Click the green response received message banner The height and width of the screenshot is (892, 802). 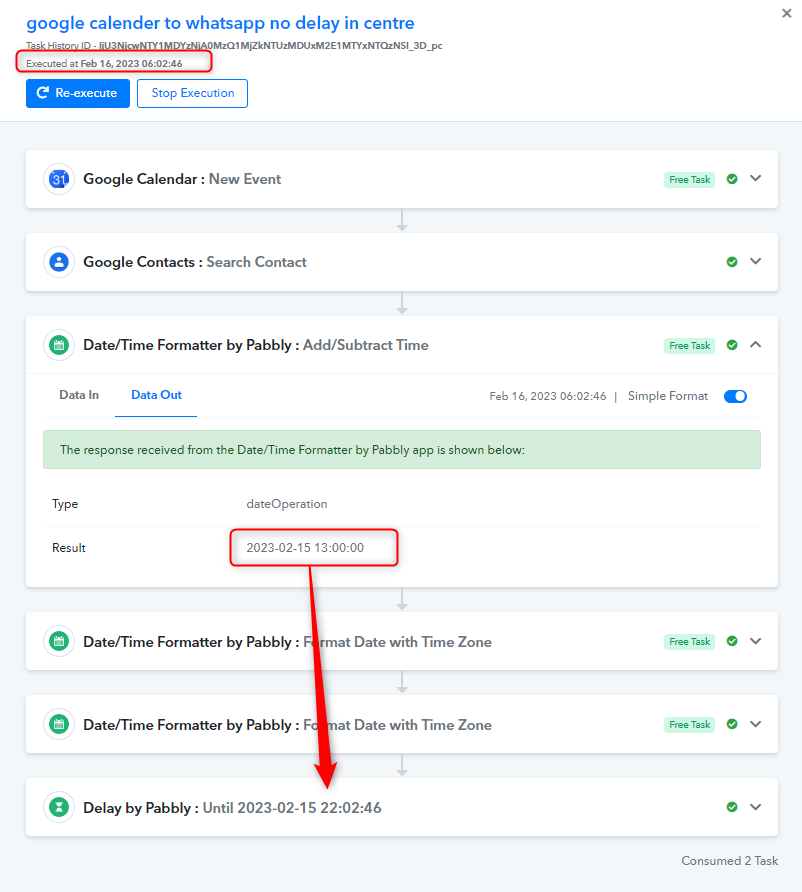click(402, 450)
